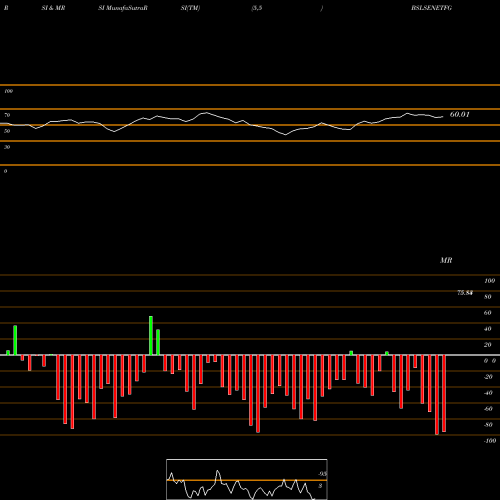Viewport: 500px width, 500px height.
Task: Click the tallest green MR histogram bar
Action: click(x=151, y=335)
